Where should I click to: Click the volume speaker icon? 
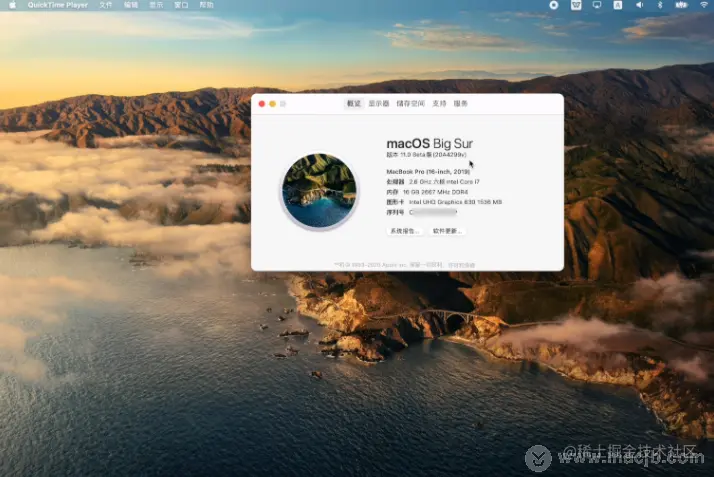pyautogui.click(x=639, y=5)
